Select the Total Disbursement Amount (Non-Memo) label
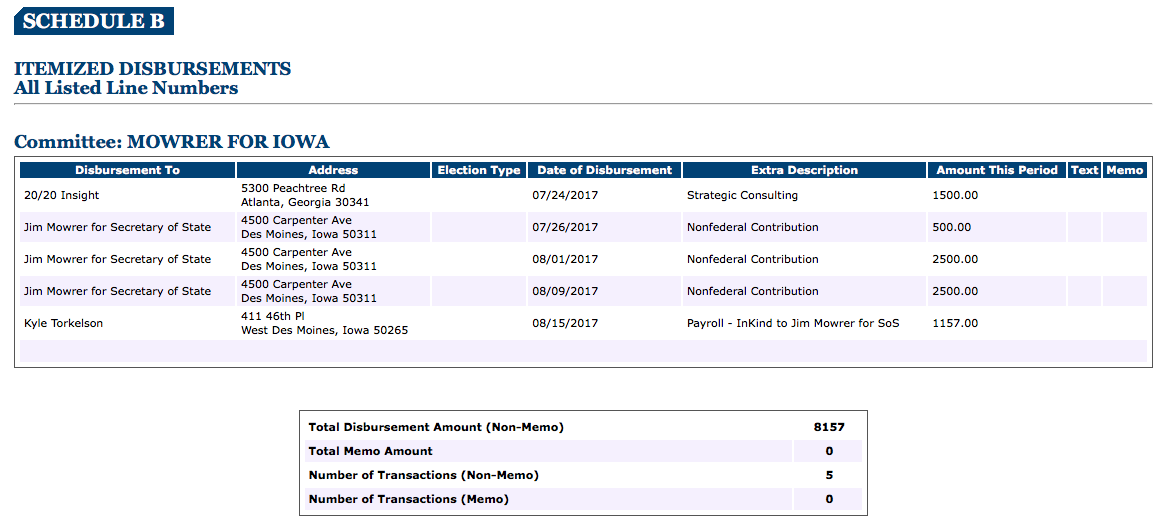Viewport: 1164px width, 521px height. [436, 427]
